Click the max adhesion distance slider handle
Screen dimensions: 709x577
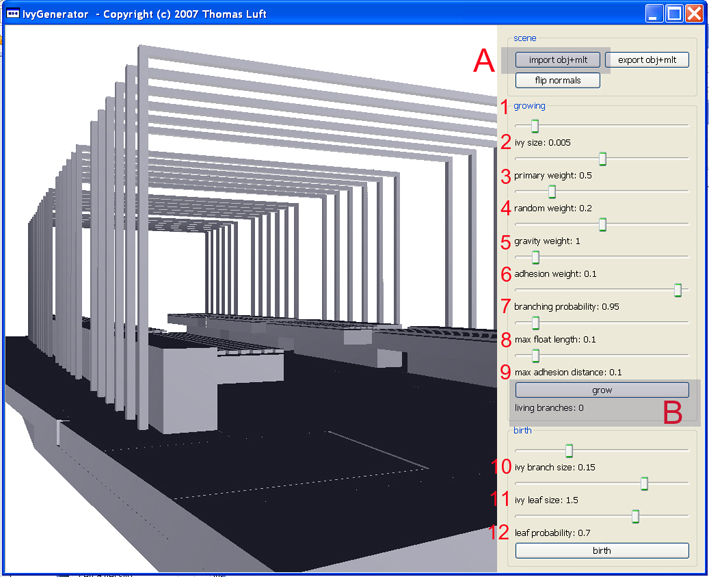click(535, 355)
